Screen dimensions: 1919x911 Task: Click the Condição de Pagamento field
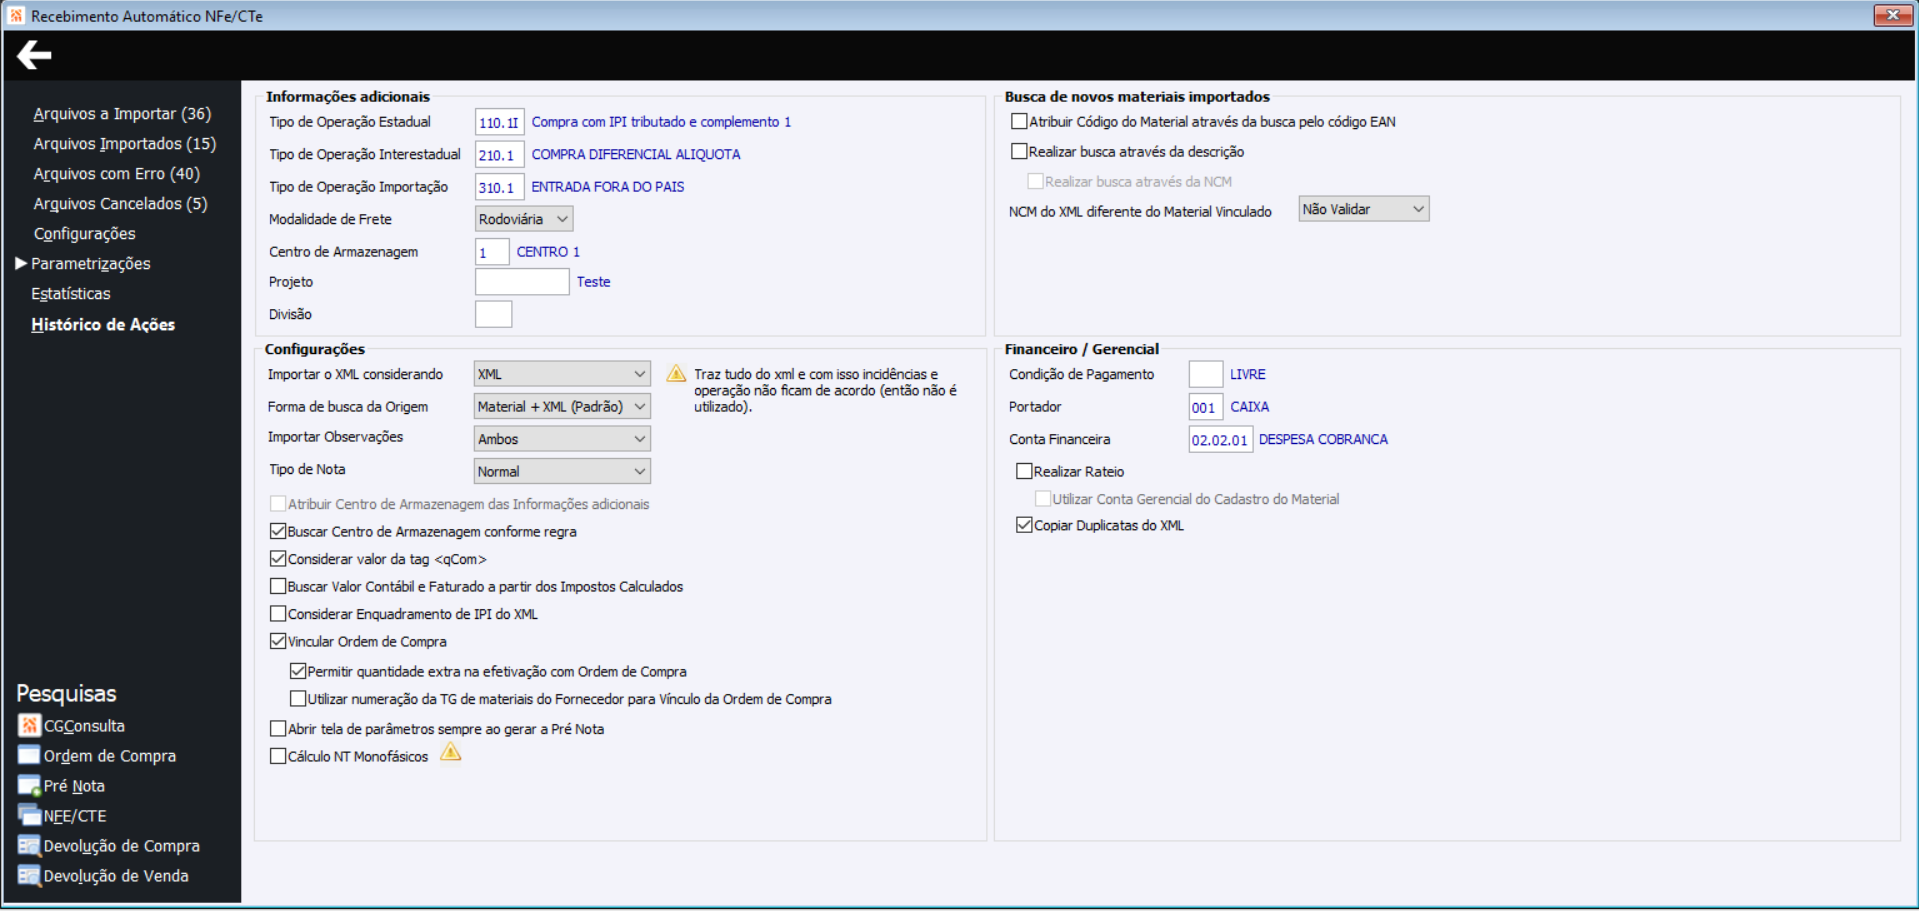coord(1205,374)
